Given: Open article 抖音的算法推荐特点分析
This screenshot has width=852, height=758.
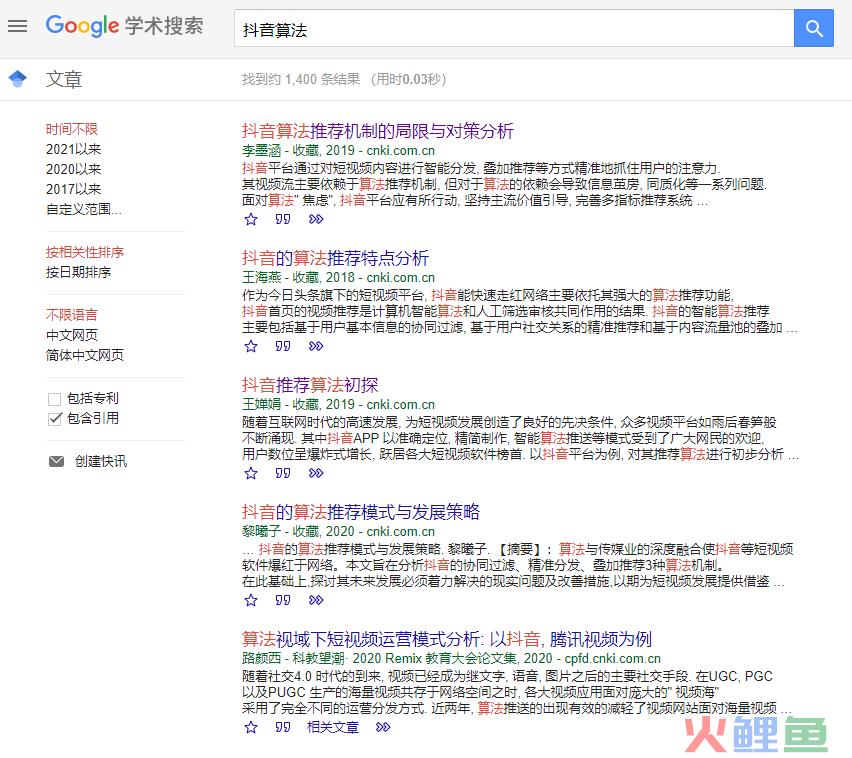Looking at the screenshot, I should tap(335, 258).
